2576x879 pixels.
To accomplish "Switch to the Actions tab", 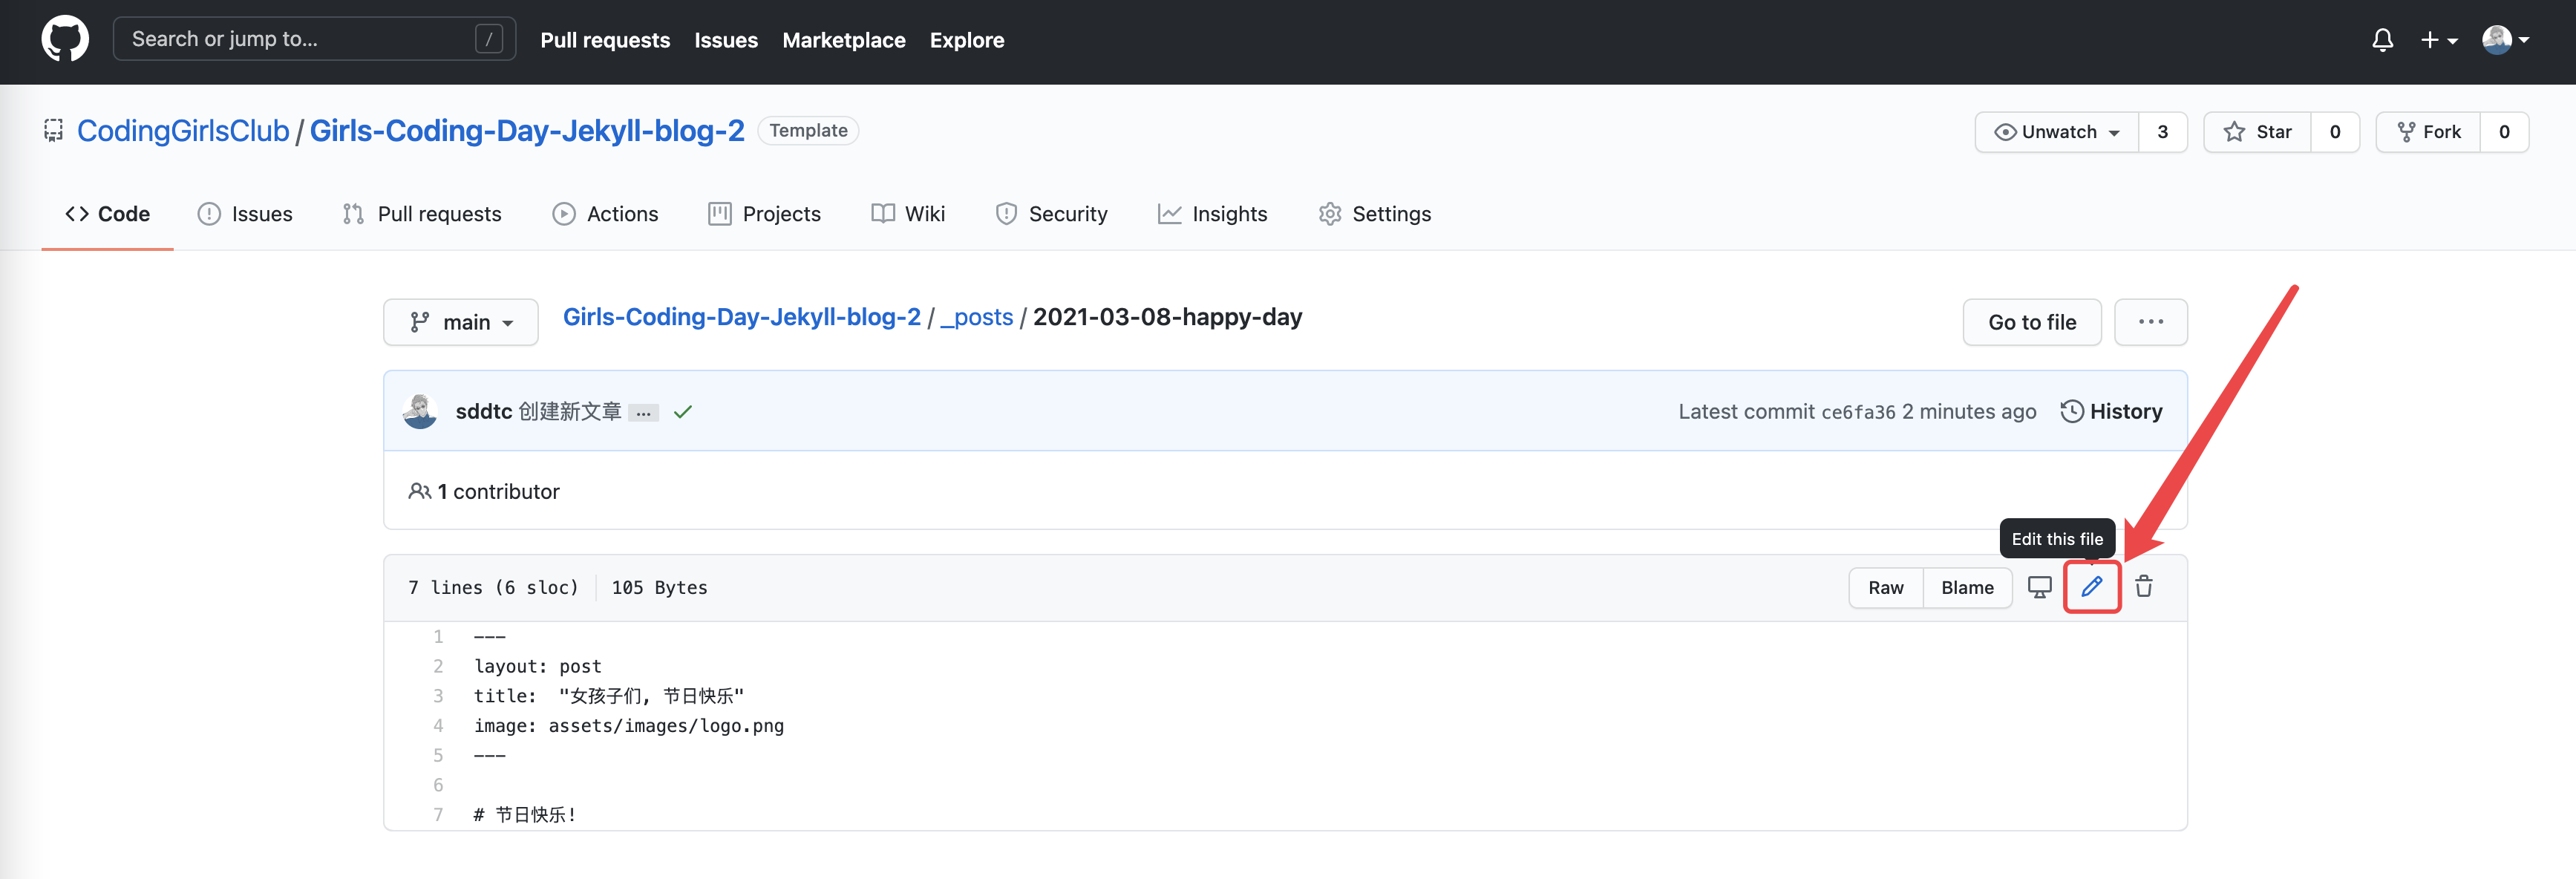I will [605, 214].
